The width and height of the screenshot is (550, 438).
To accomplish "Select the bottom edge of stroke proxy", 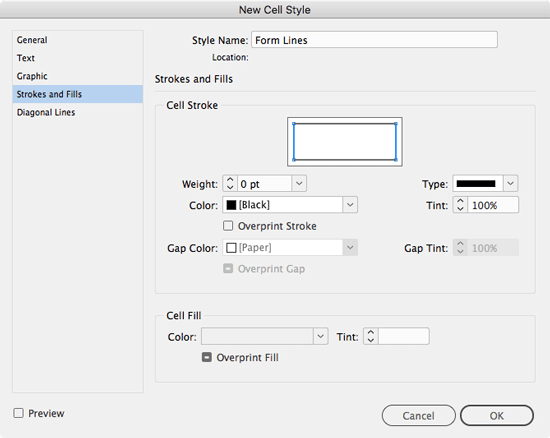I will tap(345, 160).
